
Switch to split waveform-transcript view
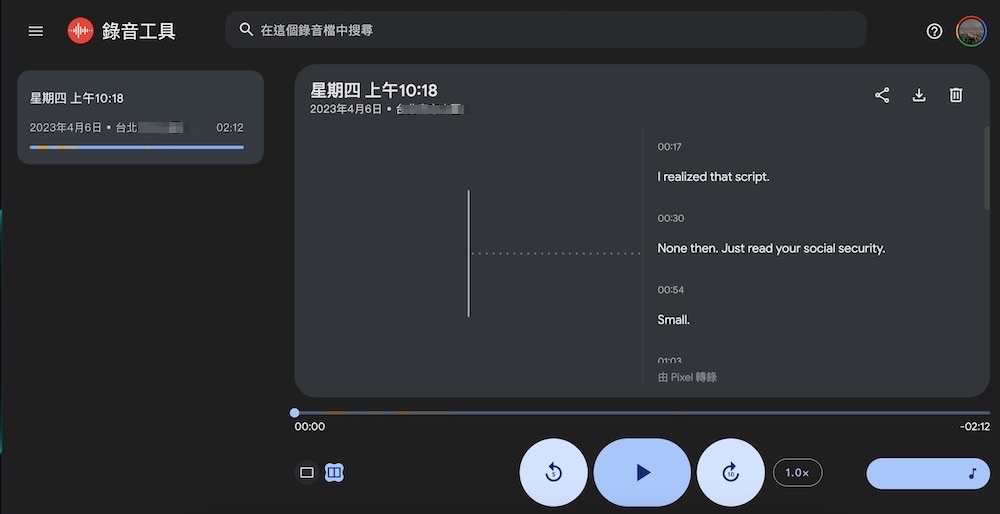click(334, 473)
